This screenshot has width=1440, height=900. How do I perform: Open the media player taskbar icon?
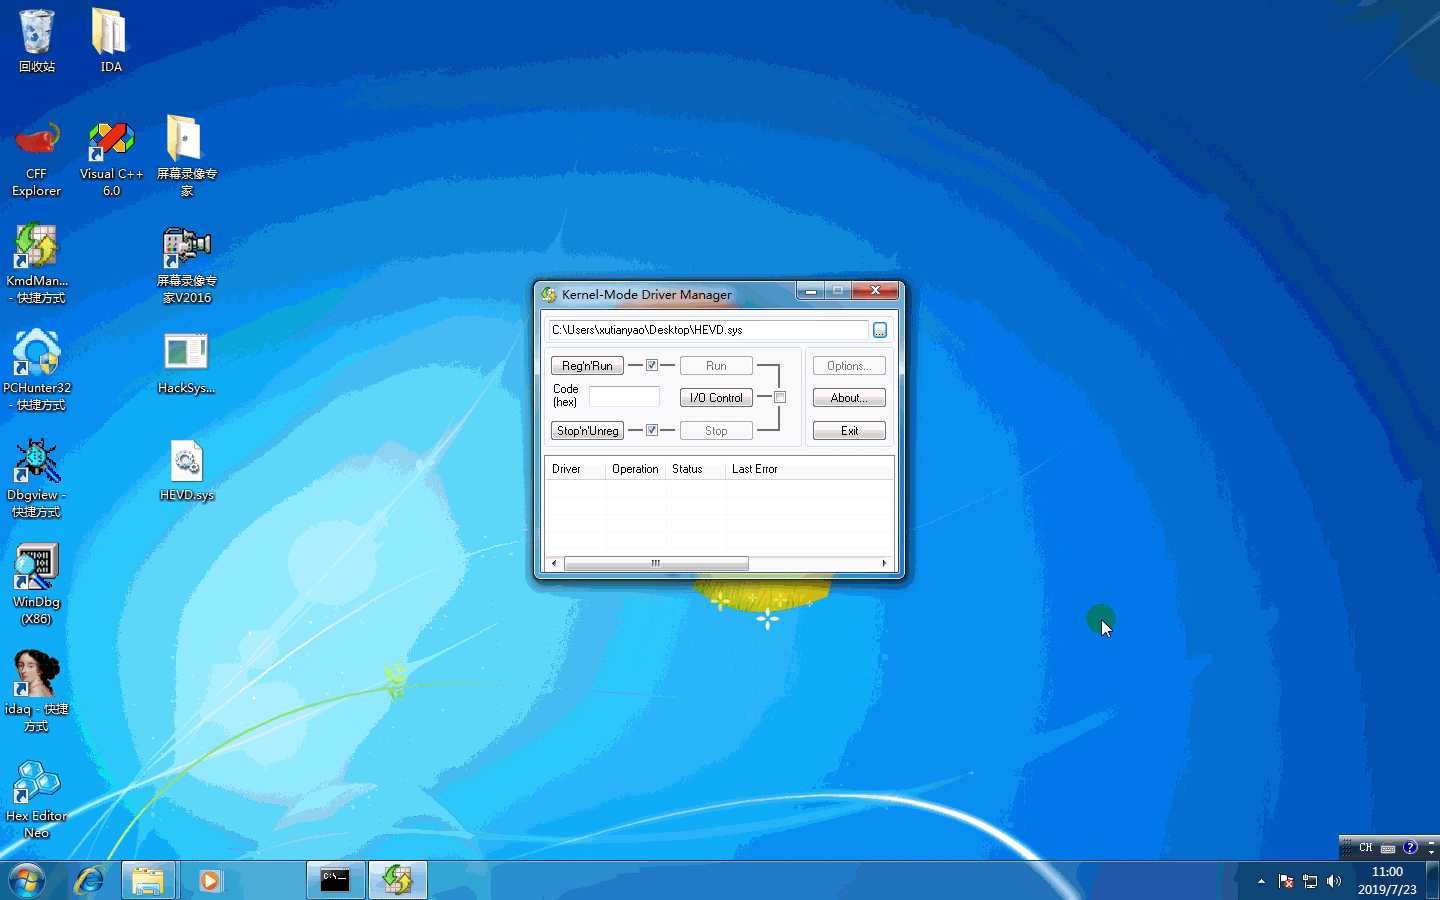pyautogui.click(x=209, y=881)
